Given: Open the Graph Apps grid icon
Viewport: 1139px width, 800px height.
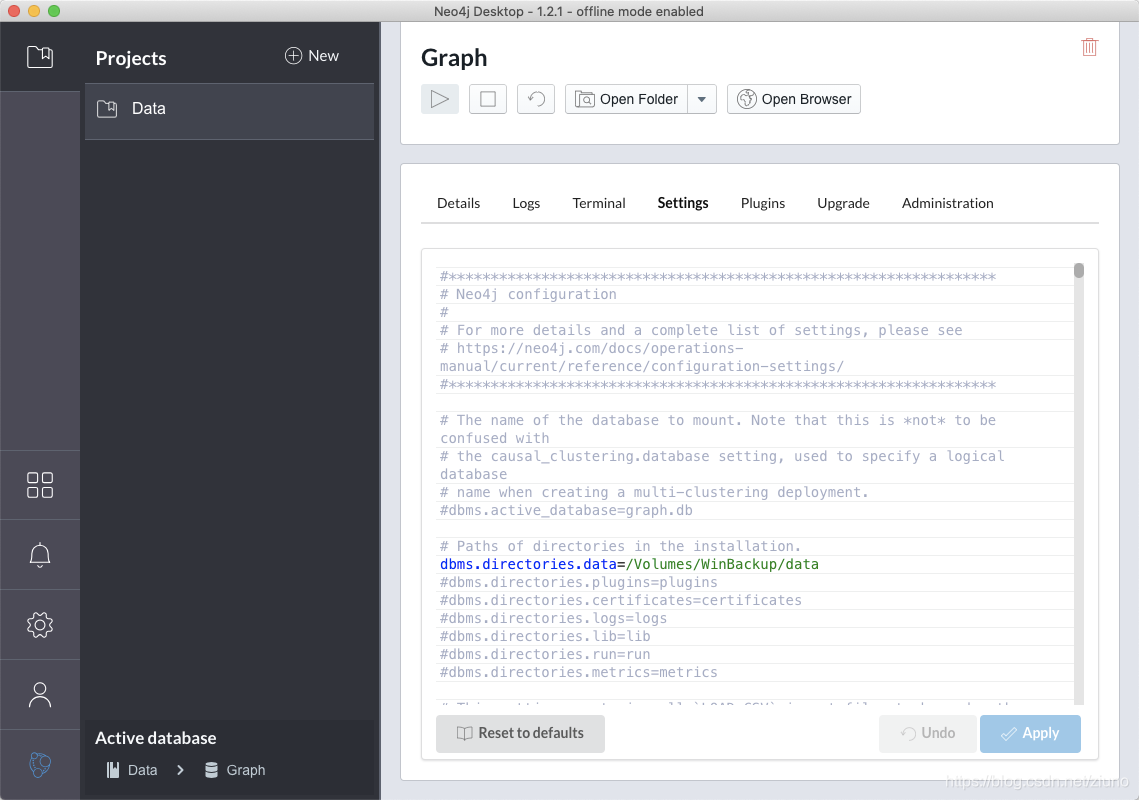Looking at the screenshot, I should pos(40,485).
